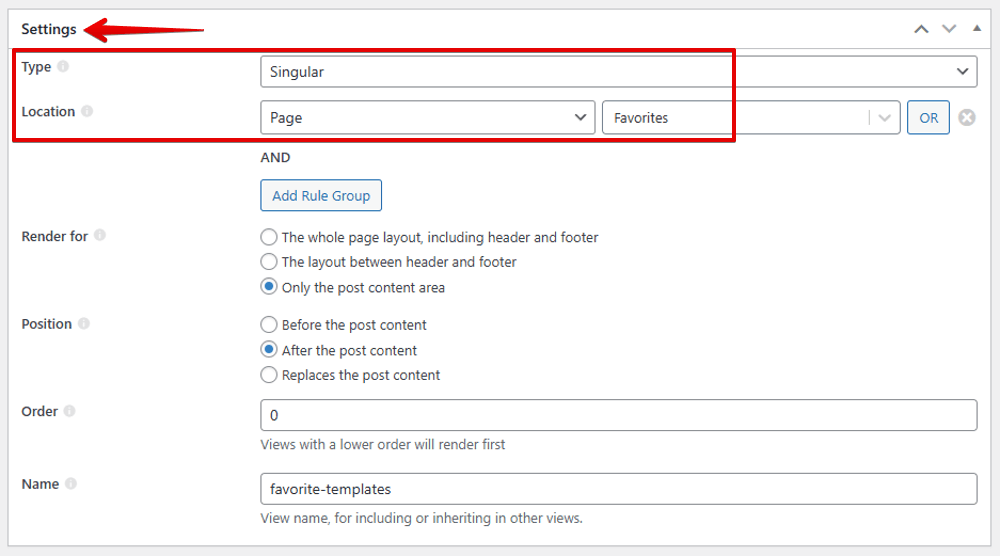
Task: Open the Location Page dropdown
Action: click(x=427, y=117)
